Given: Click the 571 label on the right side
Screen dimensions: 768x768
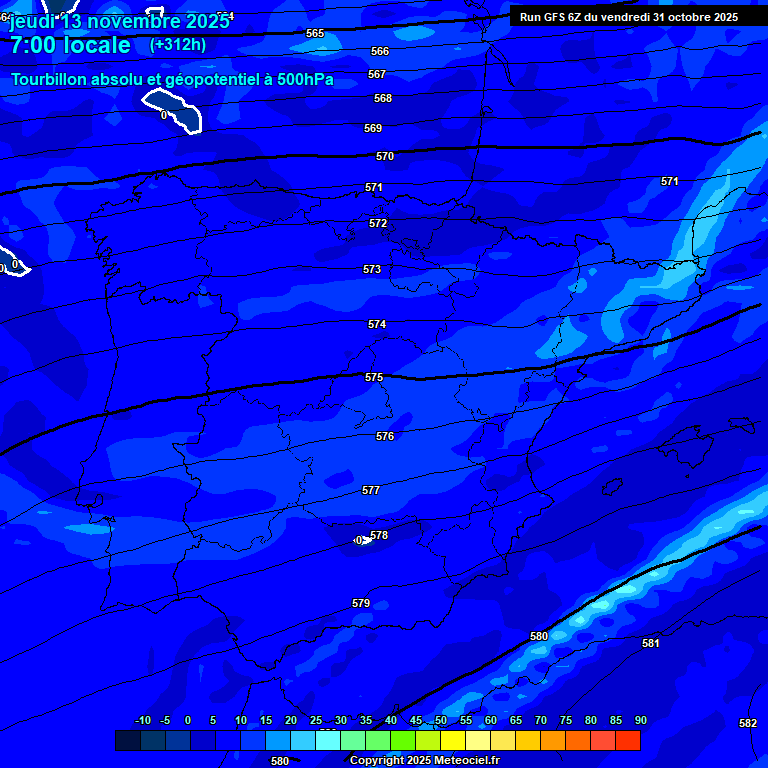Looking at the screenshot, I should [x=670, y=181].
